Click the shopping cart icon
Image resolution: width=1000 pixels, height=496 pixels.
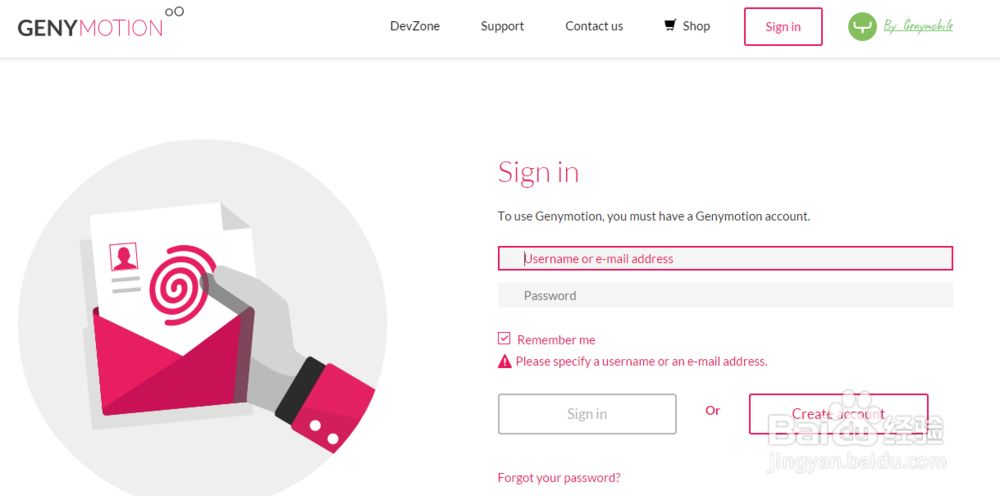pos(670,25)
